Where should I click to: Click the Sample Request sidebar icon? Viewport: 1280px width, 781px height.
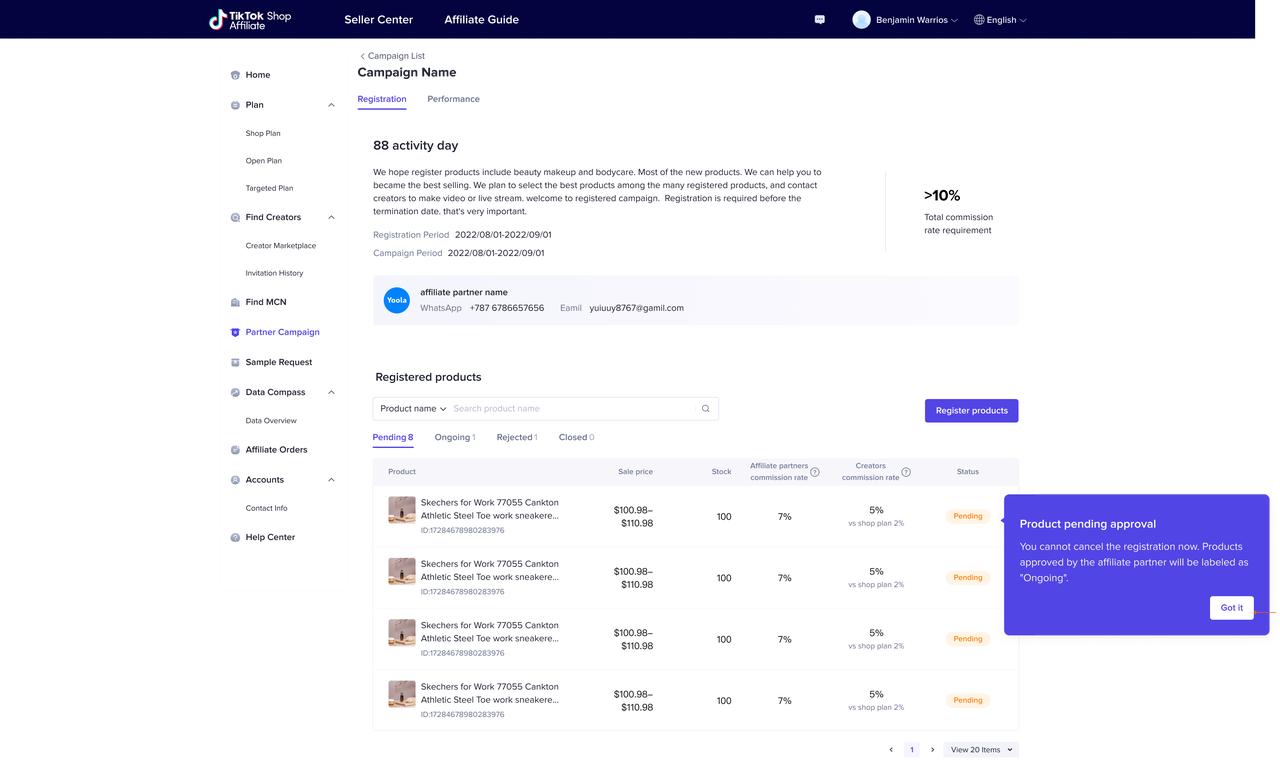pyautogui.click(x=235, y=362)
